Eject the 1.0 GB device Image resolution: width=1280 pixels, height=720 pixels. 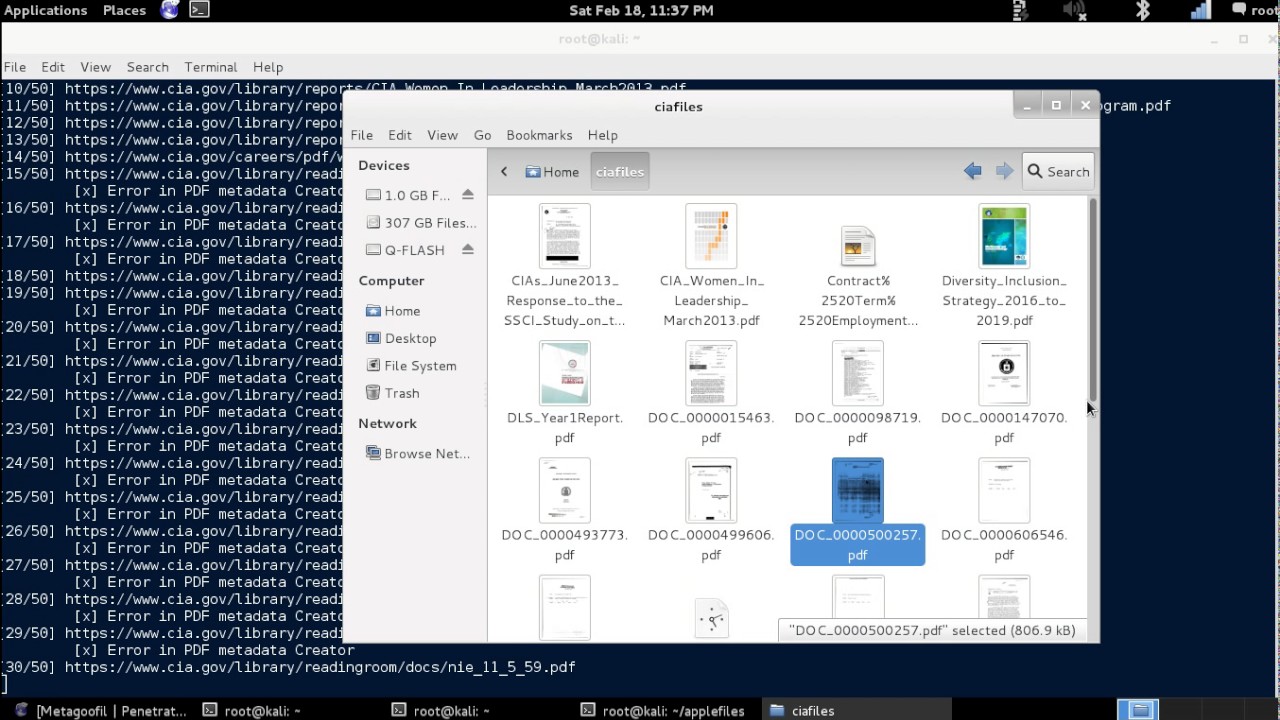[467, 195]
